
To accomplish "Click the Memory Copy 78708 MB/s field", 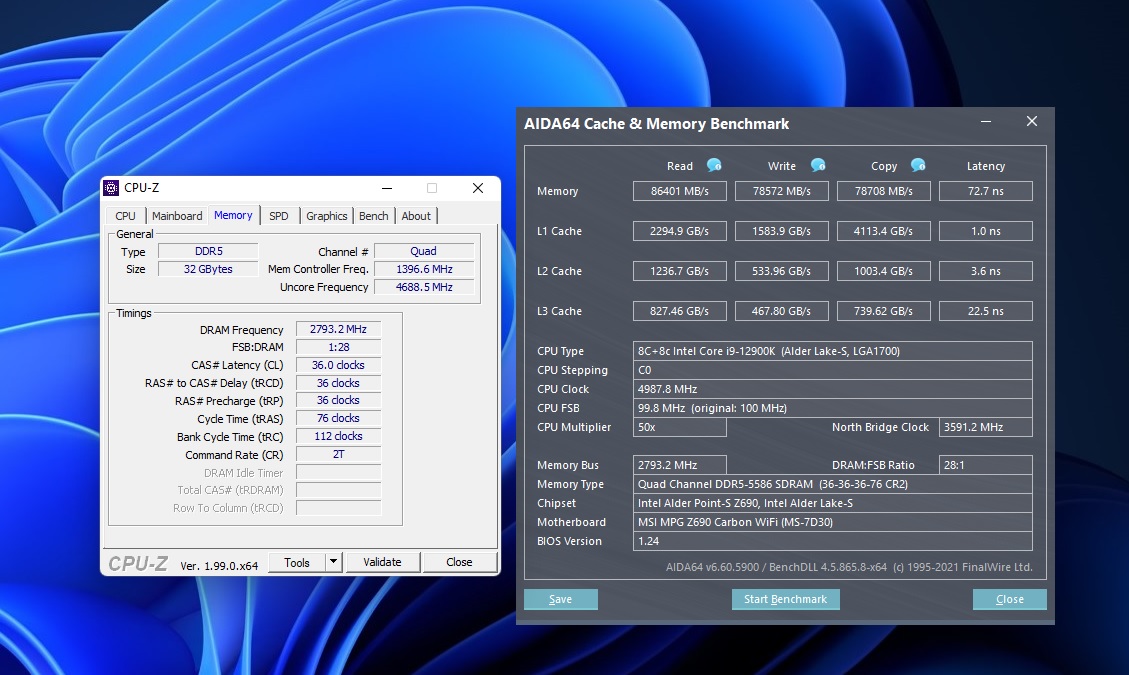I will pos(883,191).
